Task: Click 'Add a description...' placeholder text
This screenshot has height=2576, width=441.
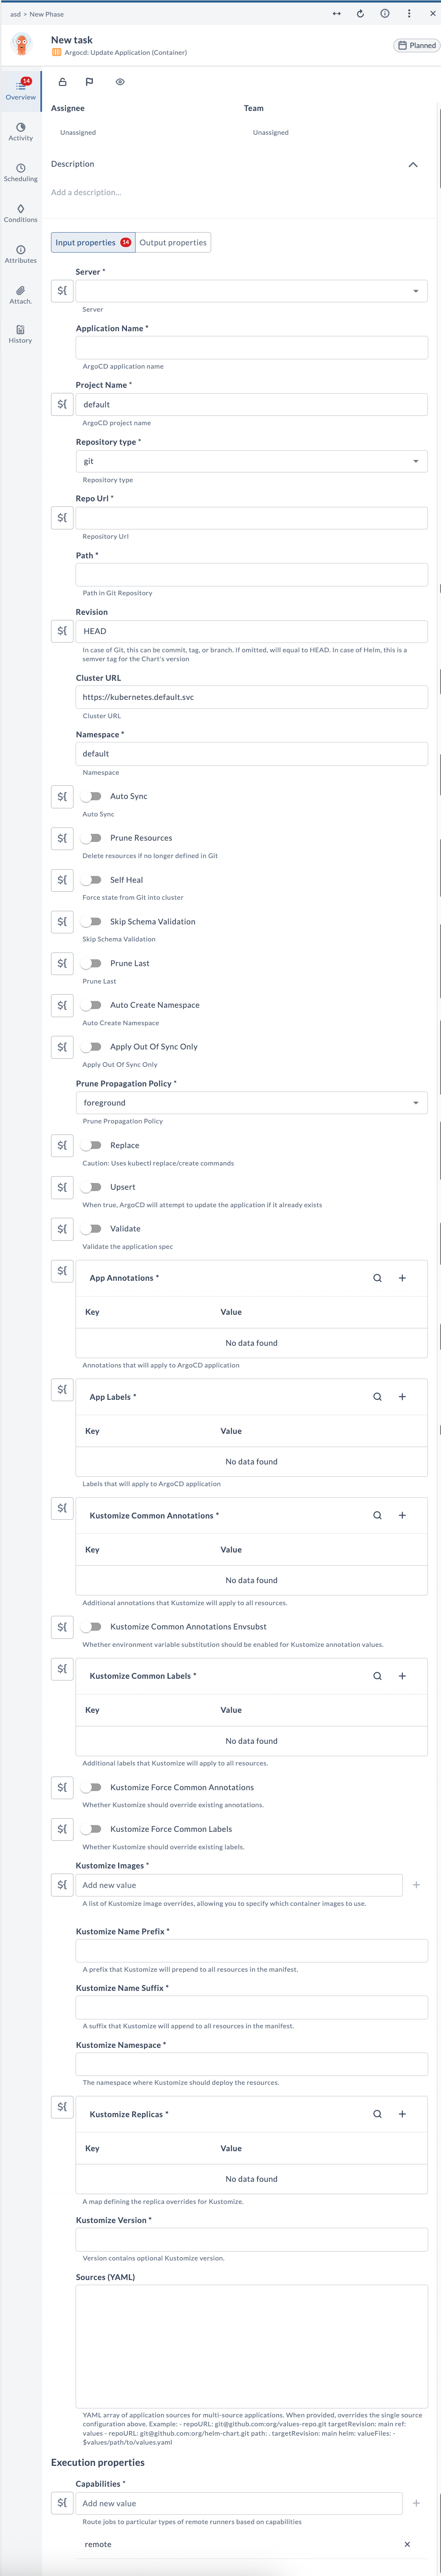Action: pyautogui.click(x=86, y=192)
